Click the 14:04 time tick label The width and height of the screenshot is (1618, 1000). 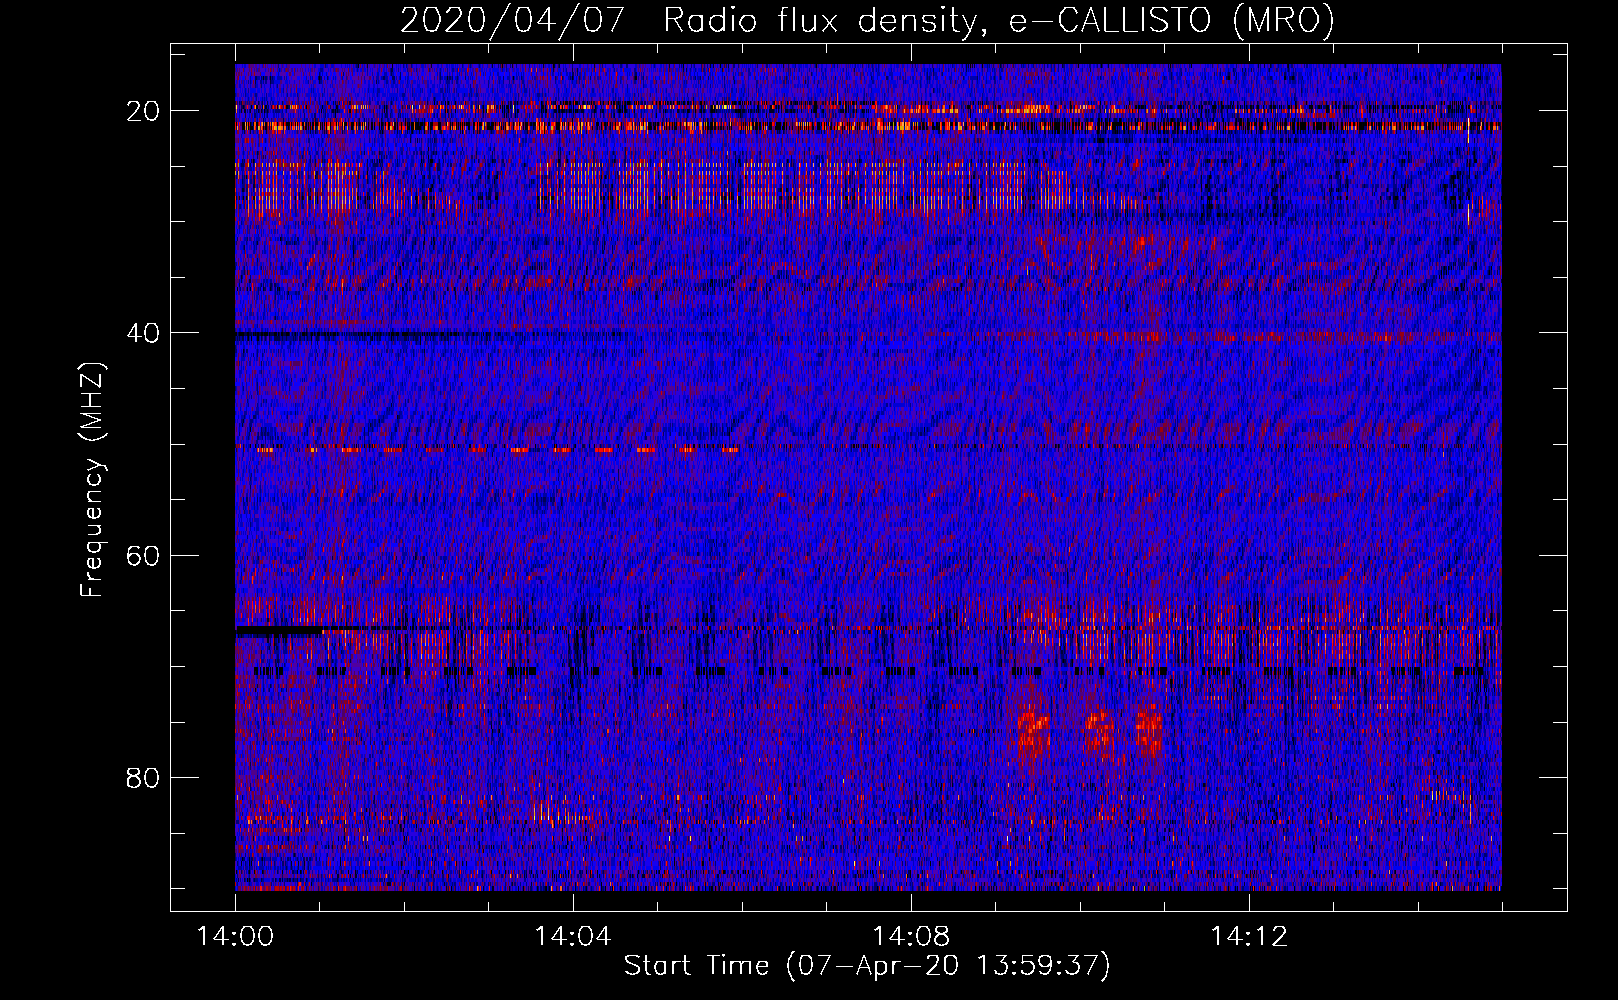point(572,937)
